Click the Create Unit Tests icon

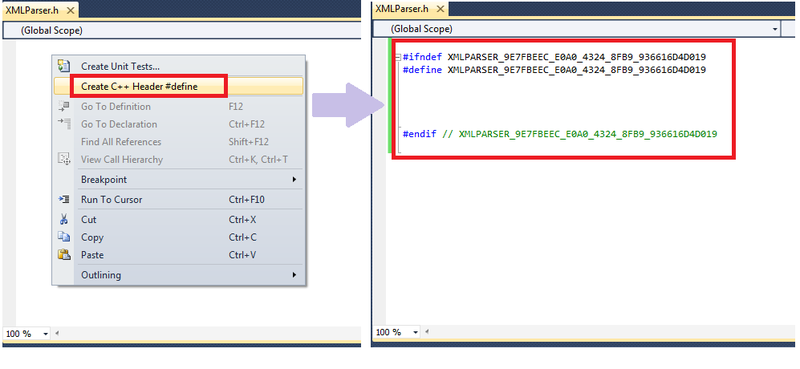coord(64,65)
